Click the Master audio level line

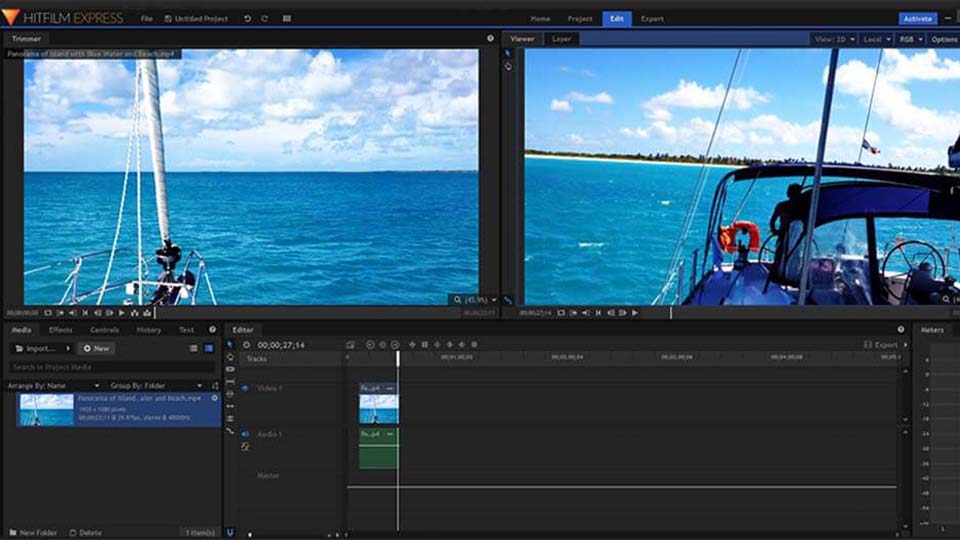point(621,487)
